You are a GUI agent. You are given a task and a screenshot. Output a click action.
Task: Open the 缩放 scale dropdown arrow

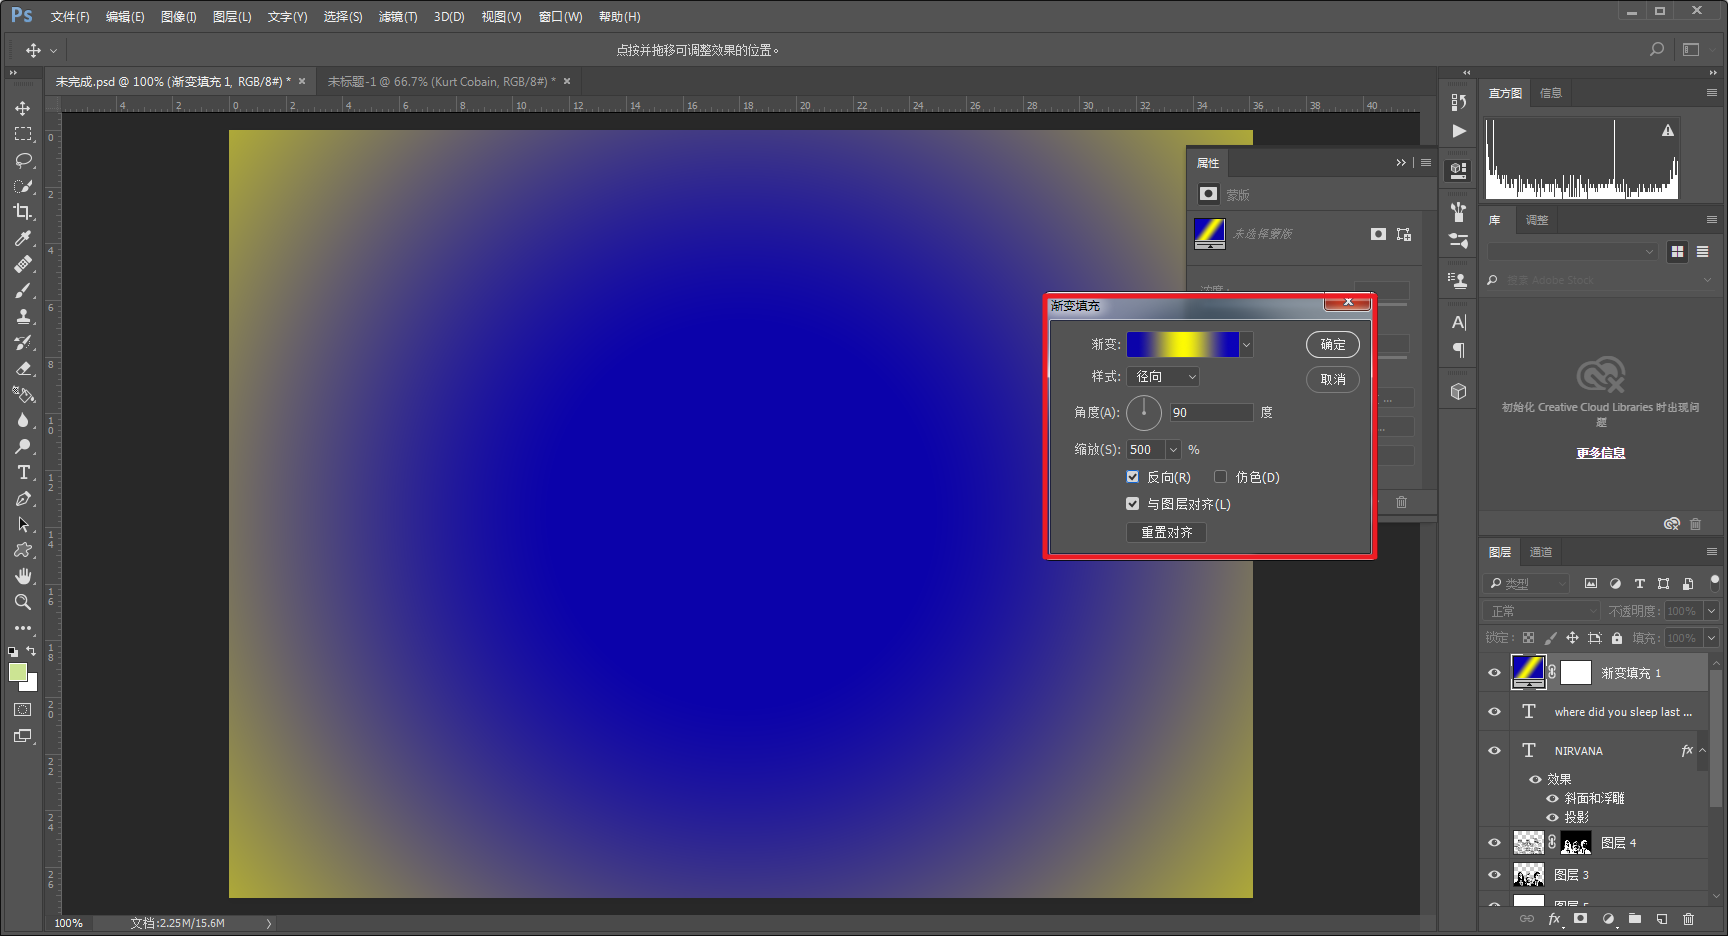1174,450
